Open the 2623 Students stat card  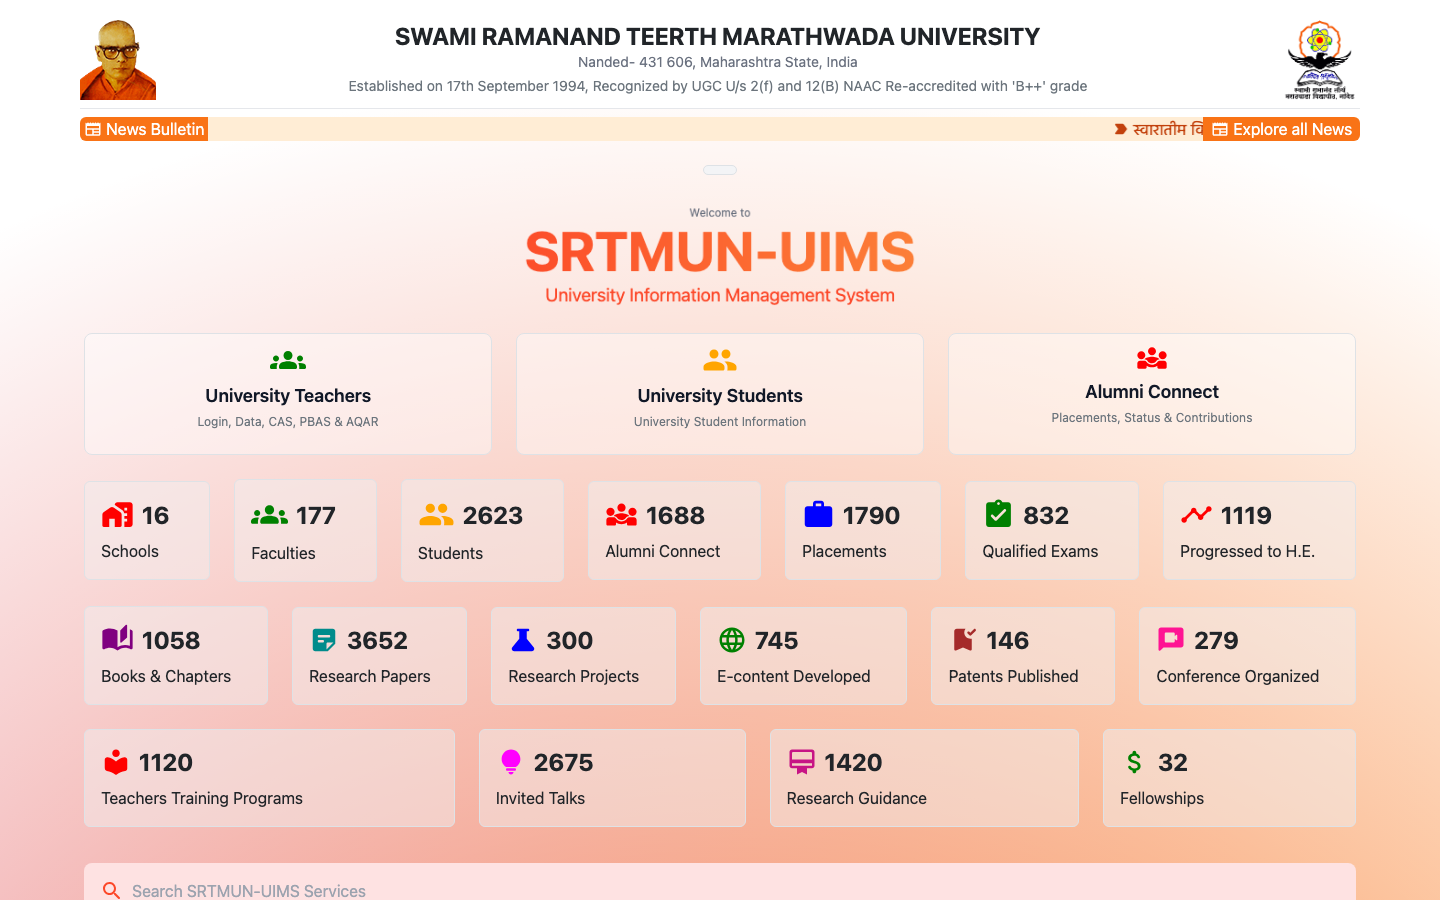(482, 531)
